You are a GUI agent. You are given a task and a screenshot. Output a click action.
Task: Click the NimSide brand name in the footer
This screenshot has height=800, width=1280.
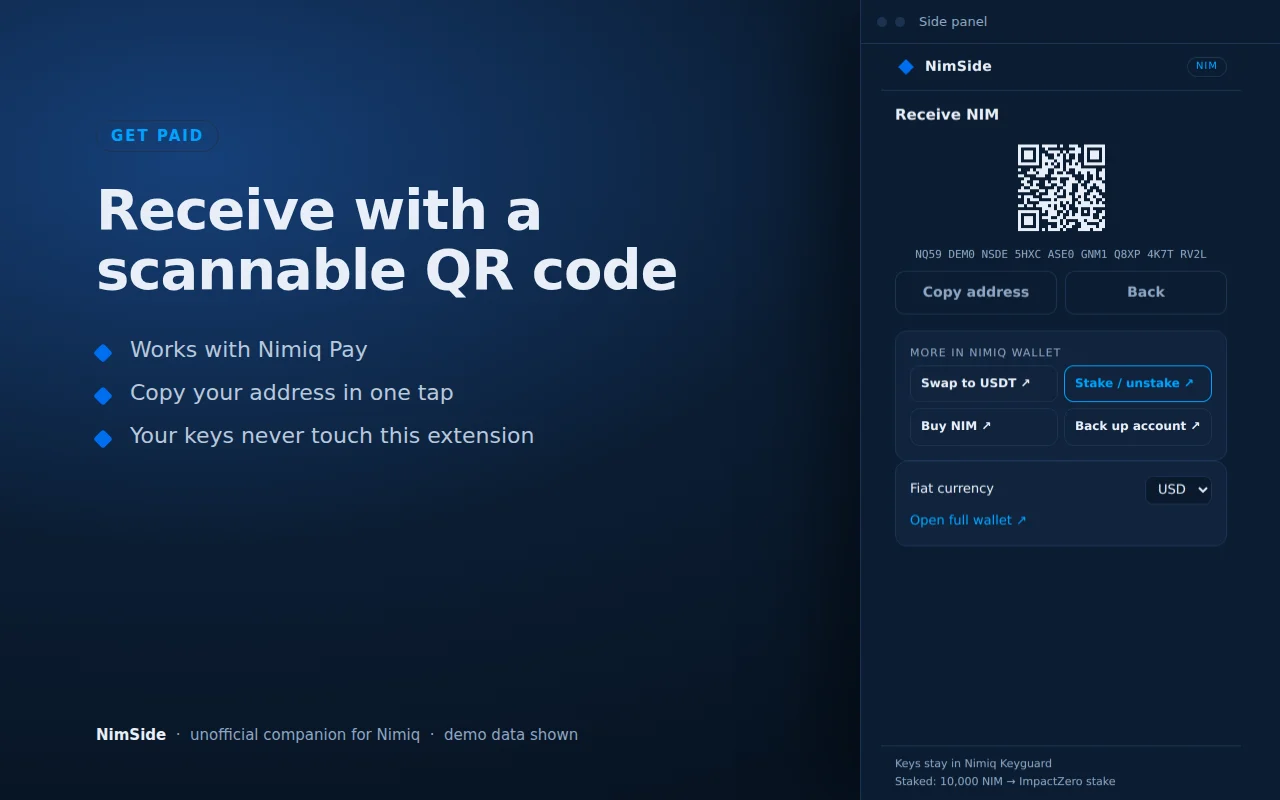coord(131,735)
